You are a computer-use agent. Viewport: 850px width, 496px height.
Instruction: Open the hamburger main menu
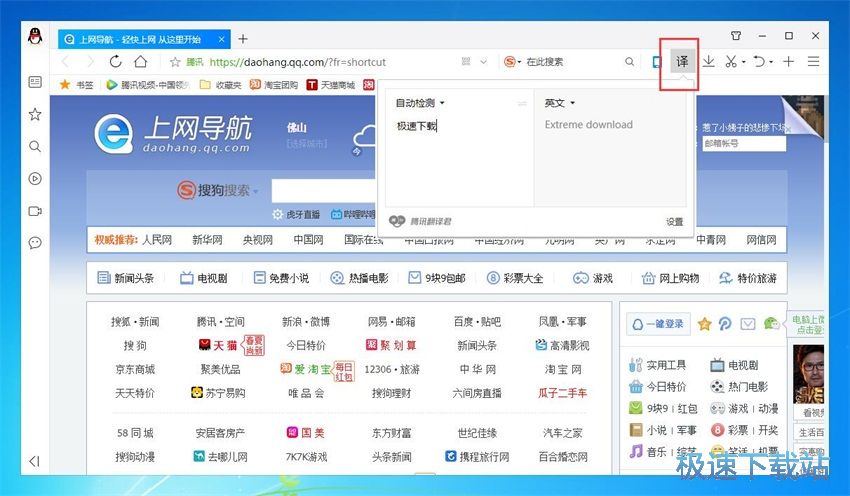pos(813,62)
